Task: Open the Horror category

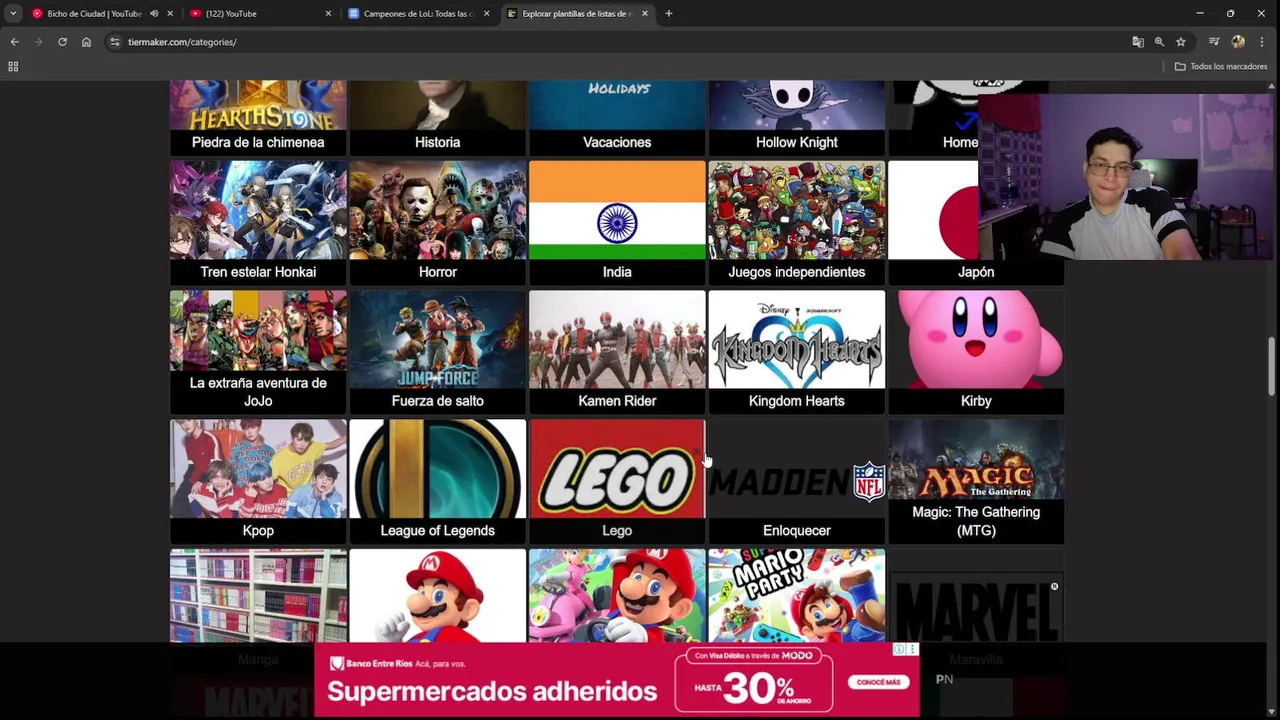Action: (x=437, y=223)
